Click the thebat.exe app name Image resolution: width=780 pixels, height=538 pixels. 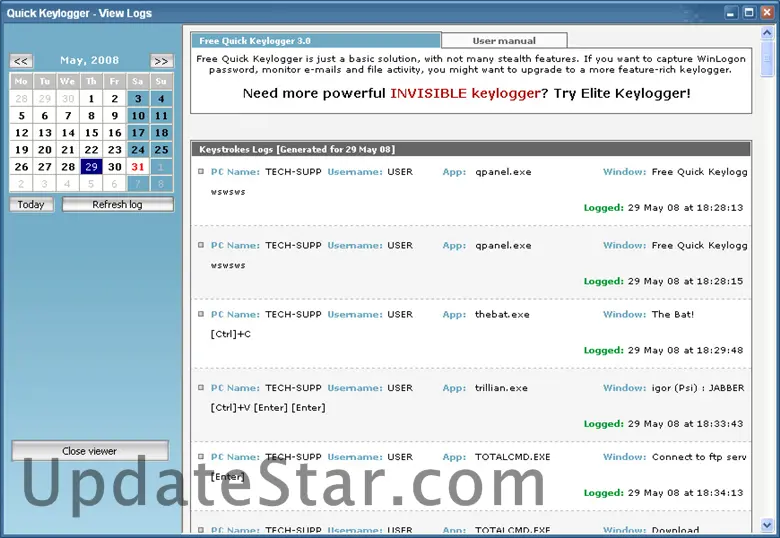(502, 314)
